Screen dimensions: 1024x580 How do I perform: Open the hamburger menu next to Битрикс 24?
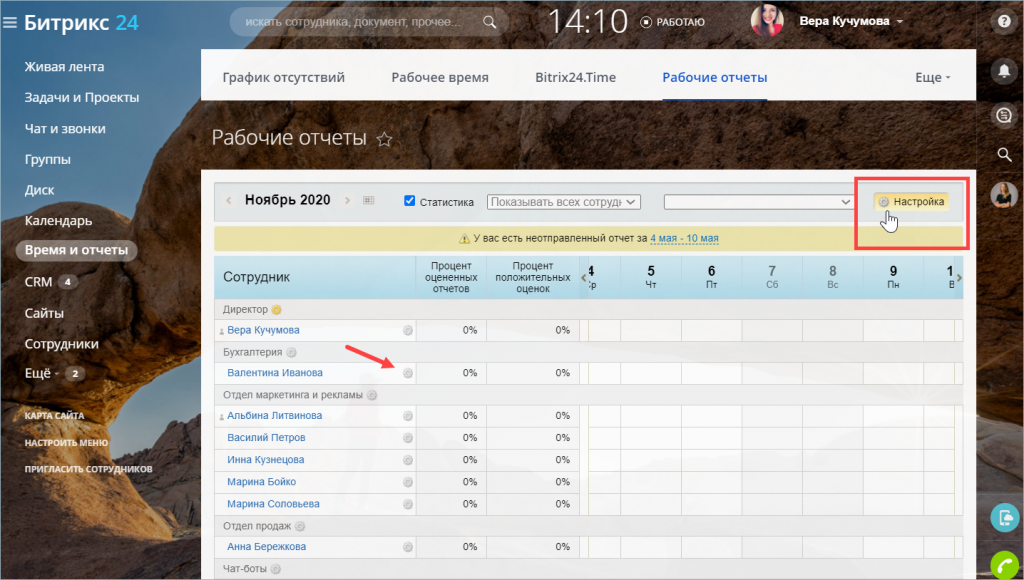tap(10, 23)
